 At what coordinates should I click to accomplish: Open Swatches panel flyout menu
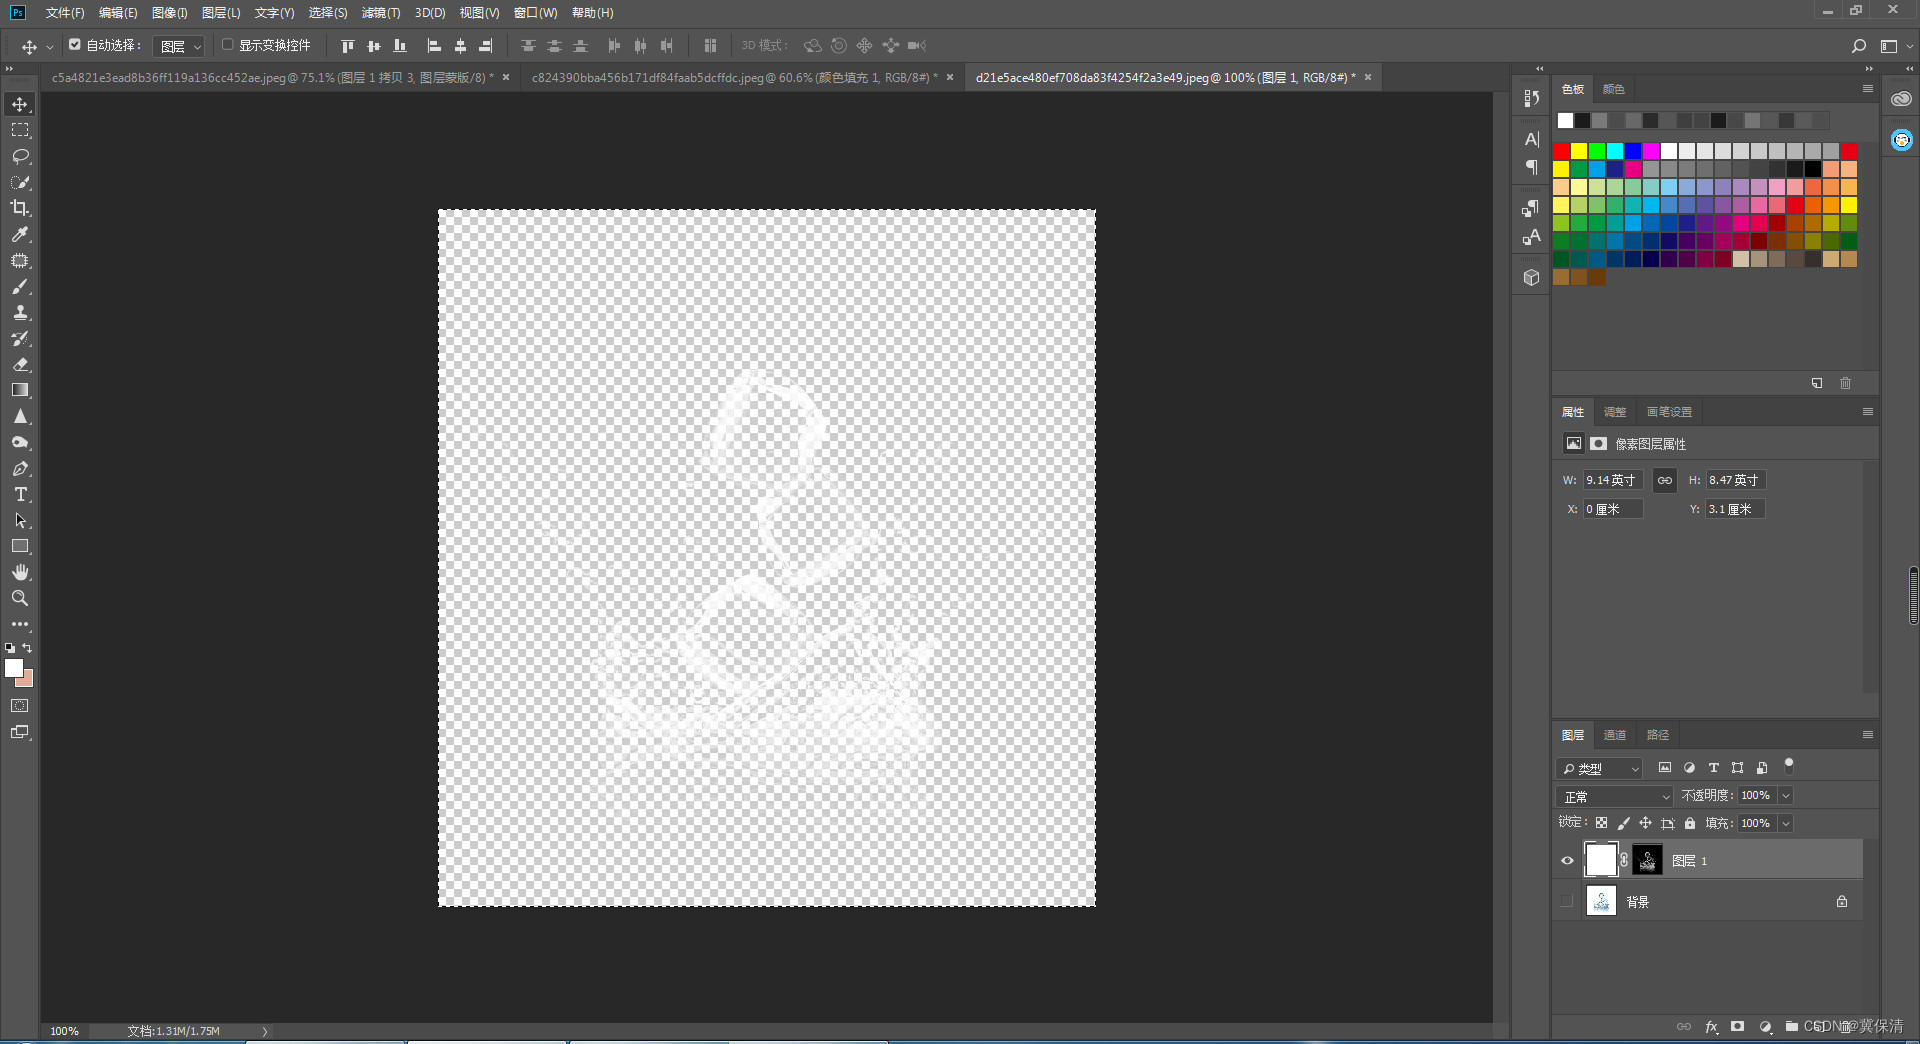(x=1867, y=89)
